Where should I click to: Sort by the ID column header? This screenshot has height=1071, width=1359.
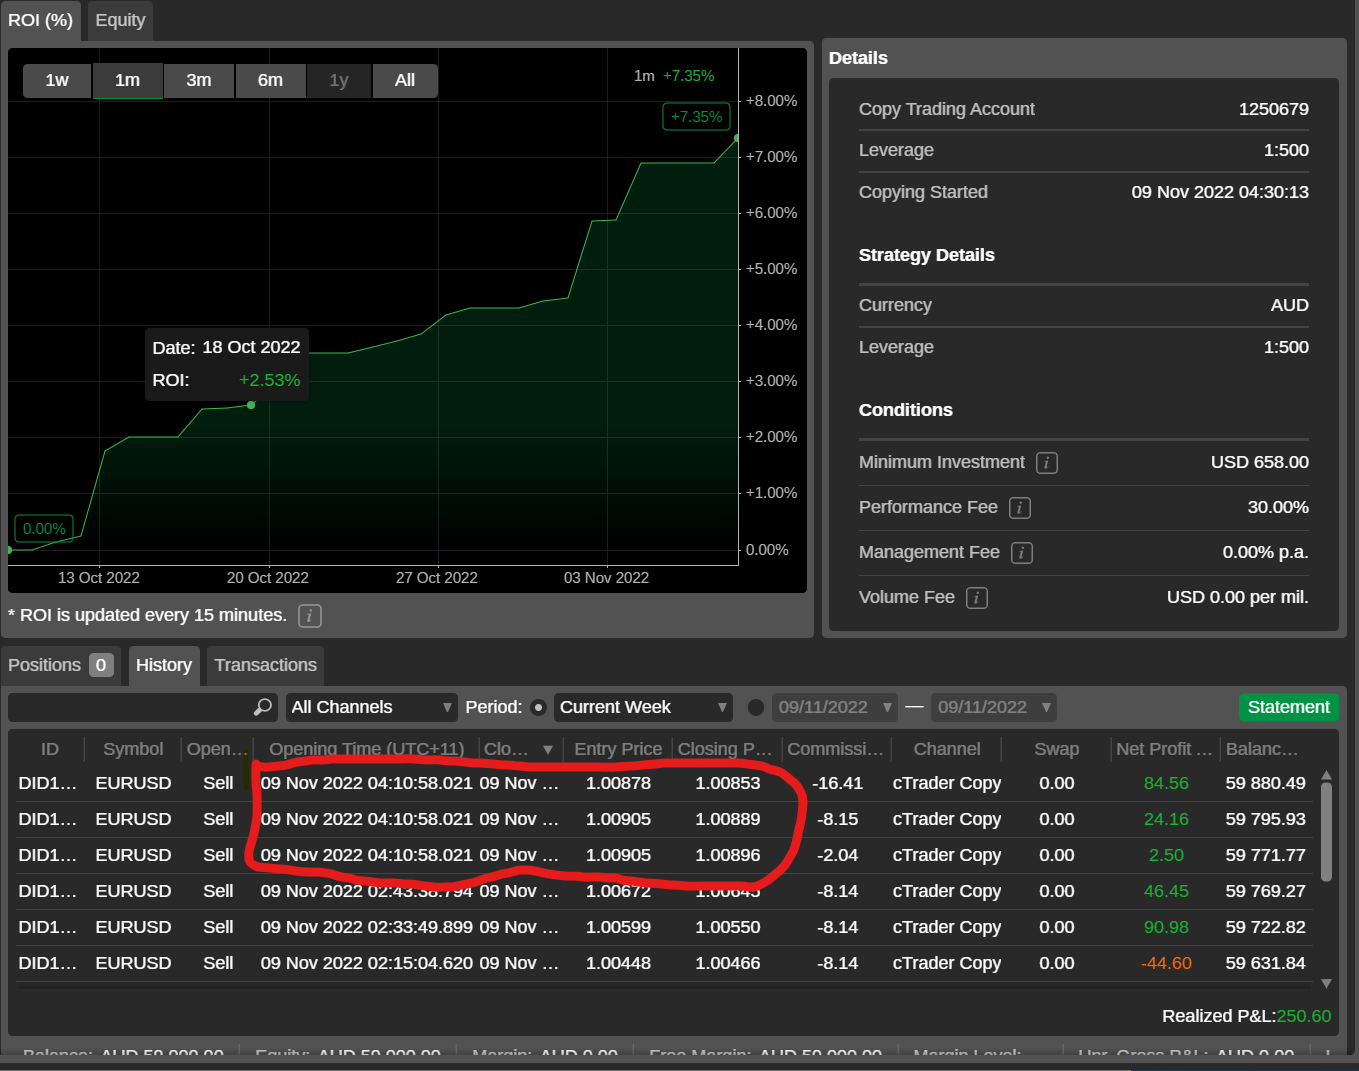[50, 750]
